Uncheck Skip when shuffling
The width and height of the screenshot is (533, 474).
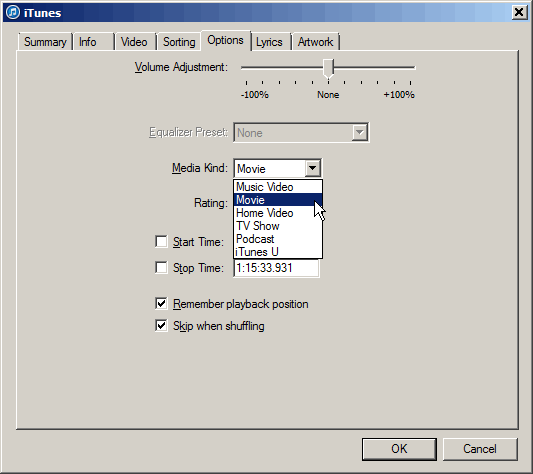coord(161,326)
